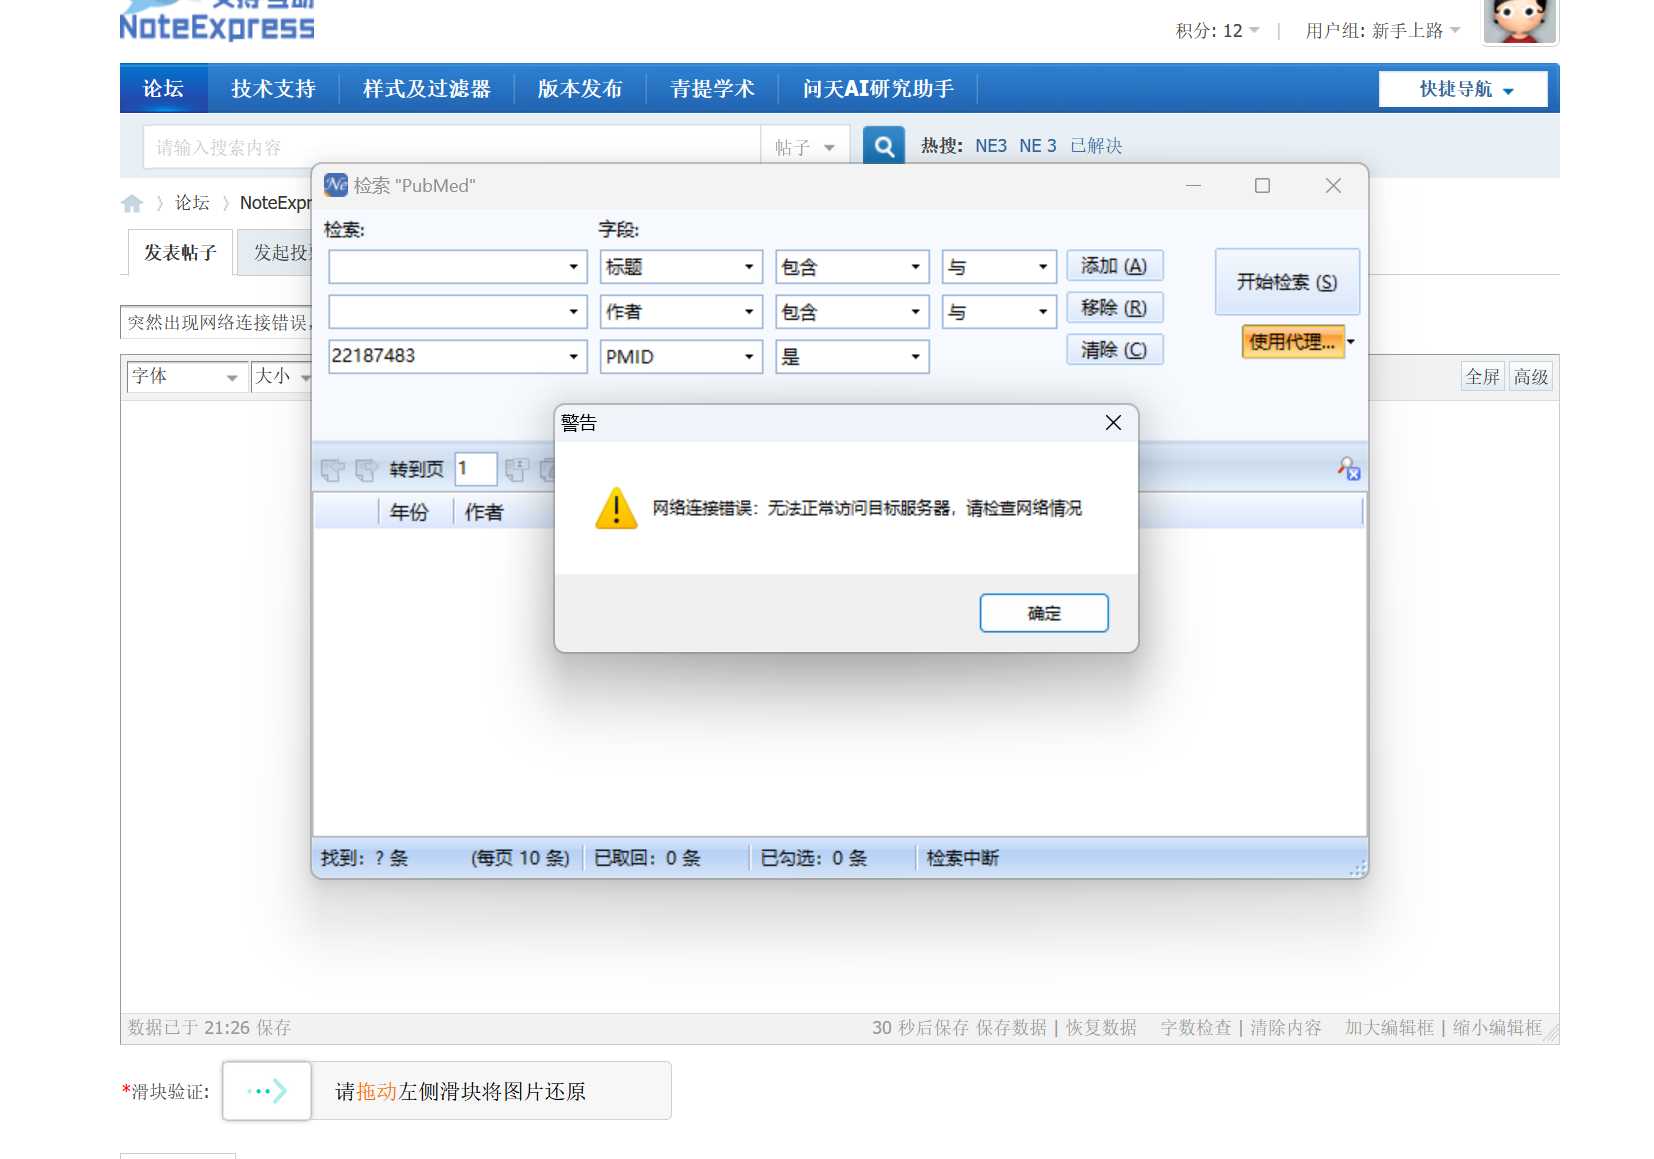The image size is (1654, 1159).
Task: Click the 使用代理 button
Action: pos(1292,342)
